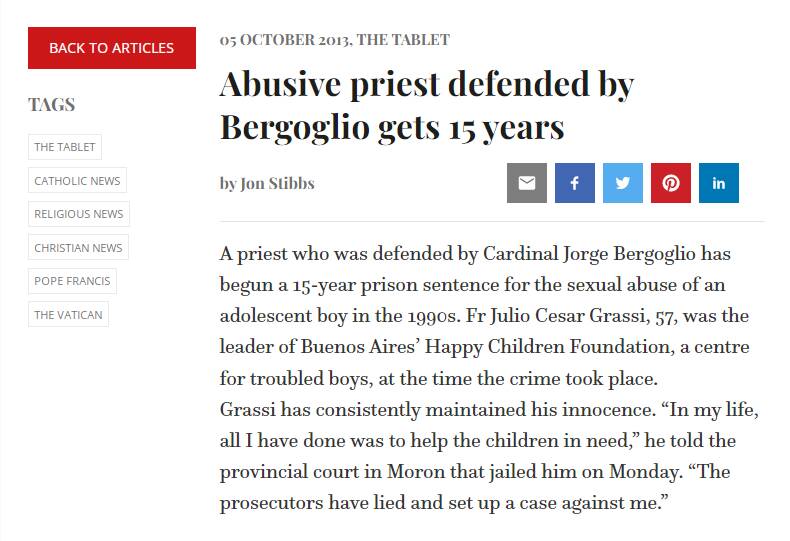Share the article on Facebook
790x541 pixels.
point(575,183)
